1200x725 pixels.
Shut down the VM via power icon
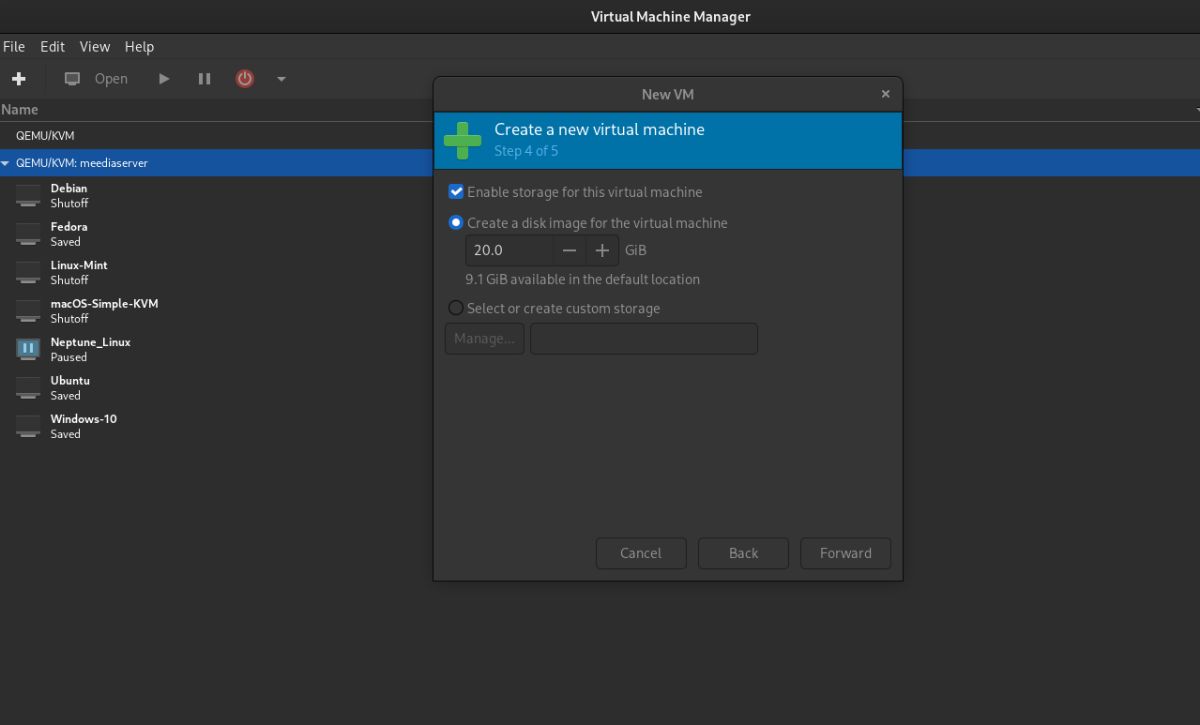tap(244, 78)
